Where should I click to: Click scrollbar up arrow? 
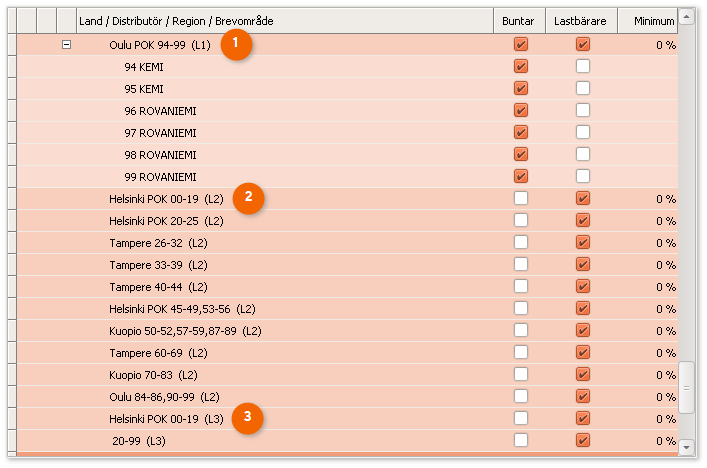(686, 17)
